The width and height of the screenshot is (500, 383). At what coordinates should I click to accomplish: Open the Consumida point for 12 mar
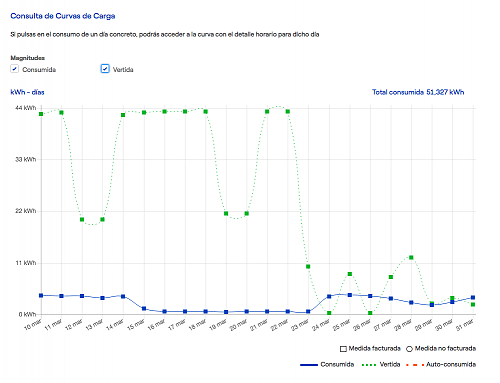pos(82,296)
